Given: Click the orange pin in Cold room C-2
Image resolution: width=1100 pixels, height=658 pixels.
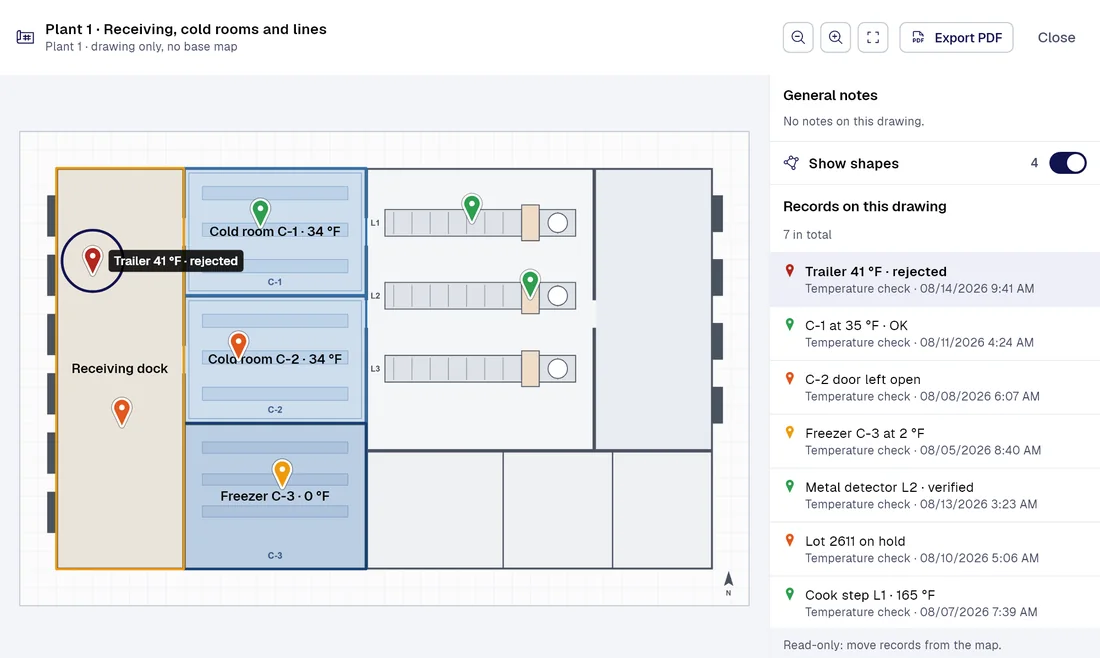Looking at the screenshot, I should [x=239, y=345].
